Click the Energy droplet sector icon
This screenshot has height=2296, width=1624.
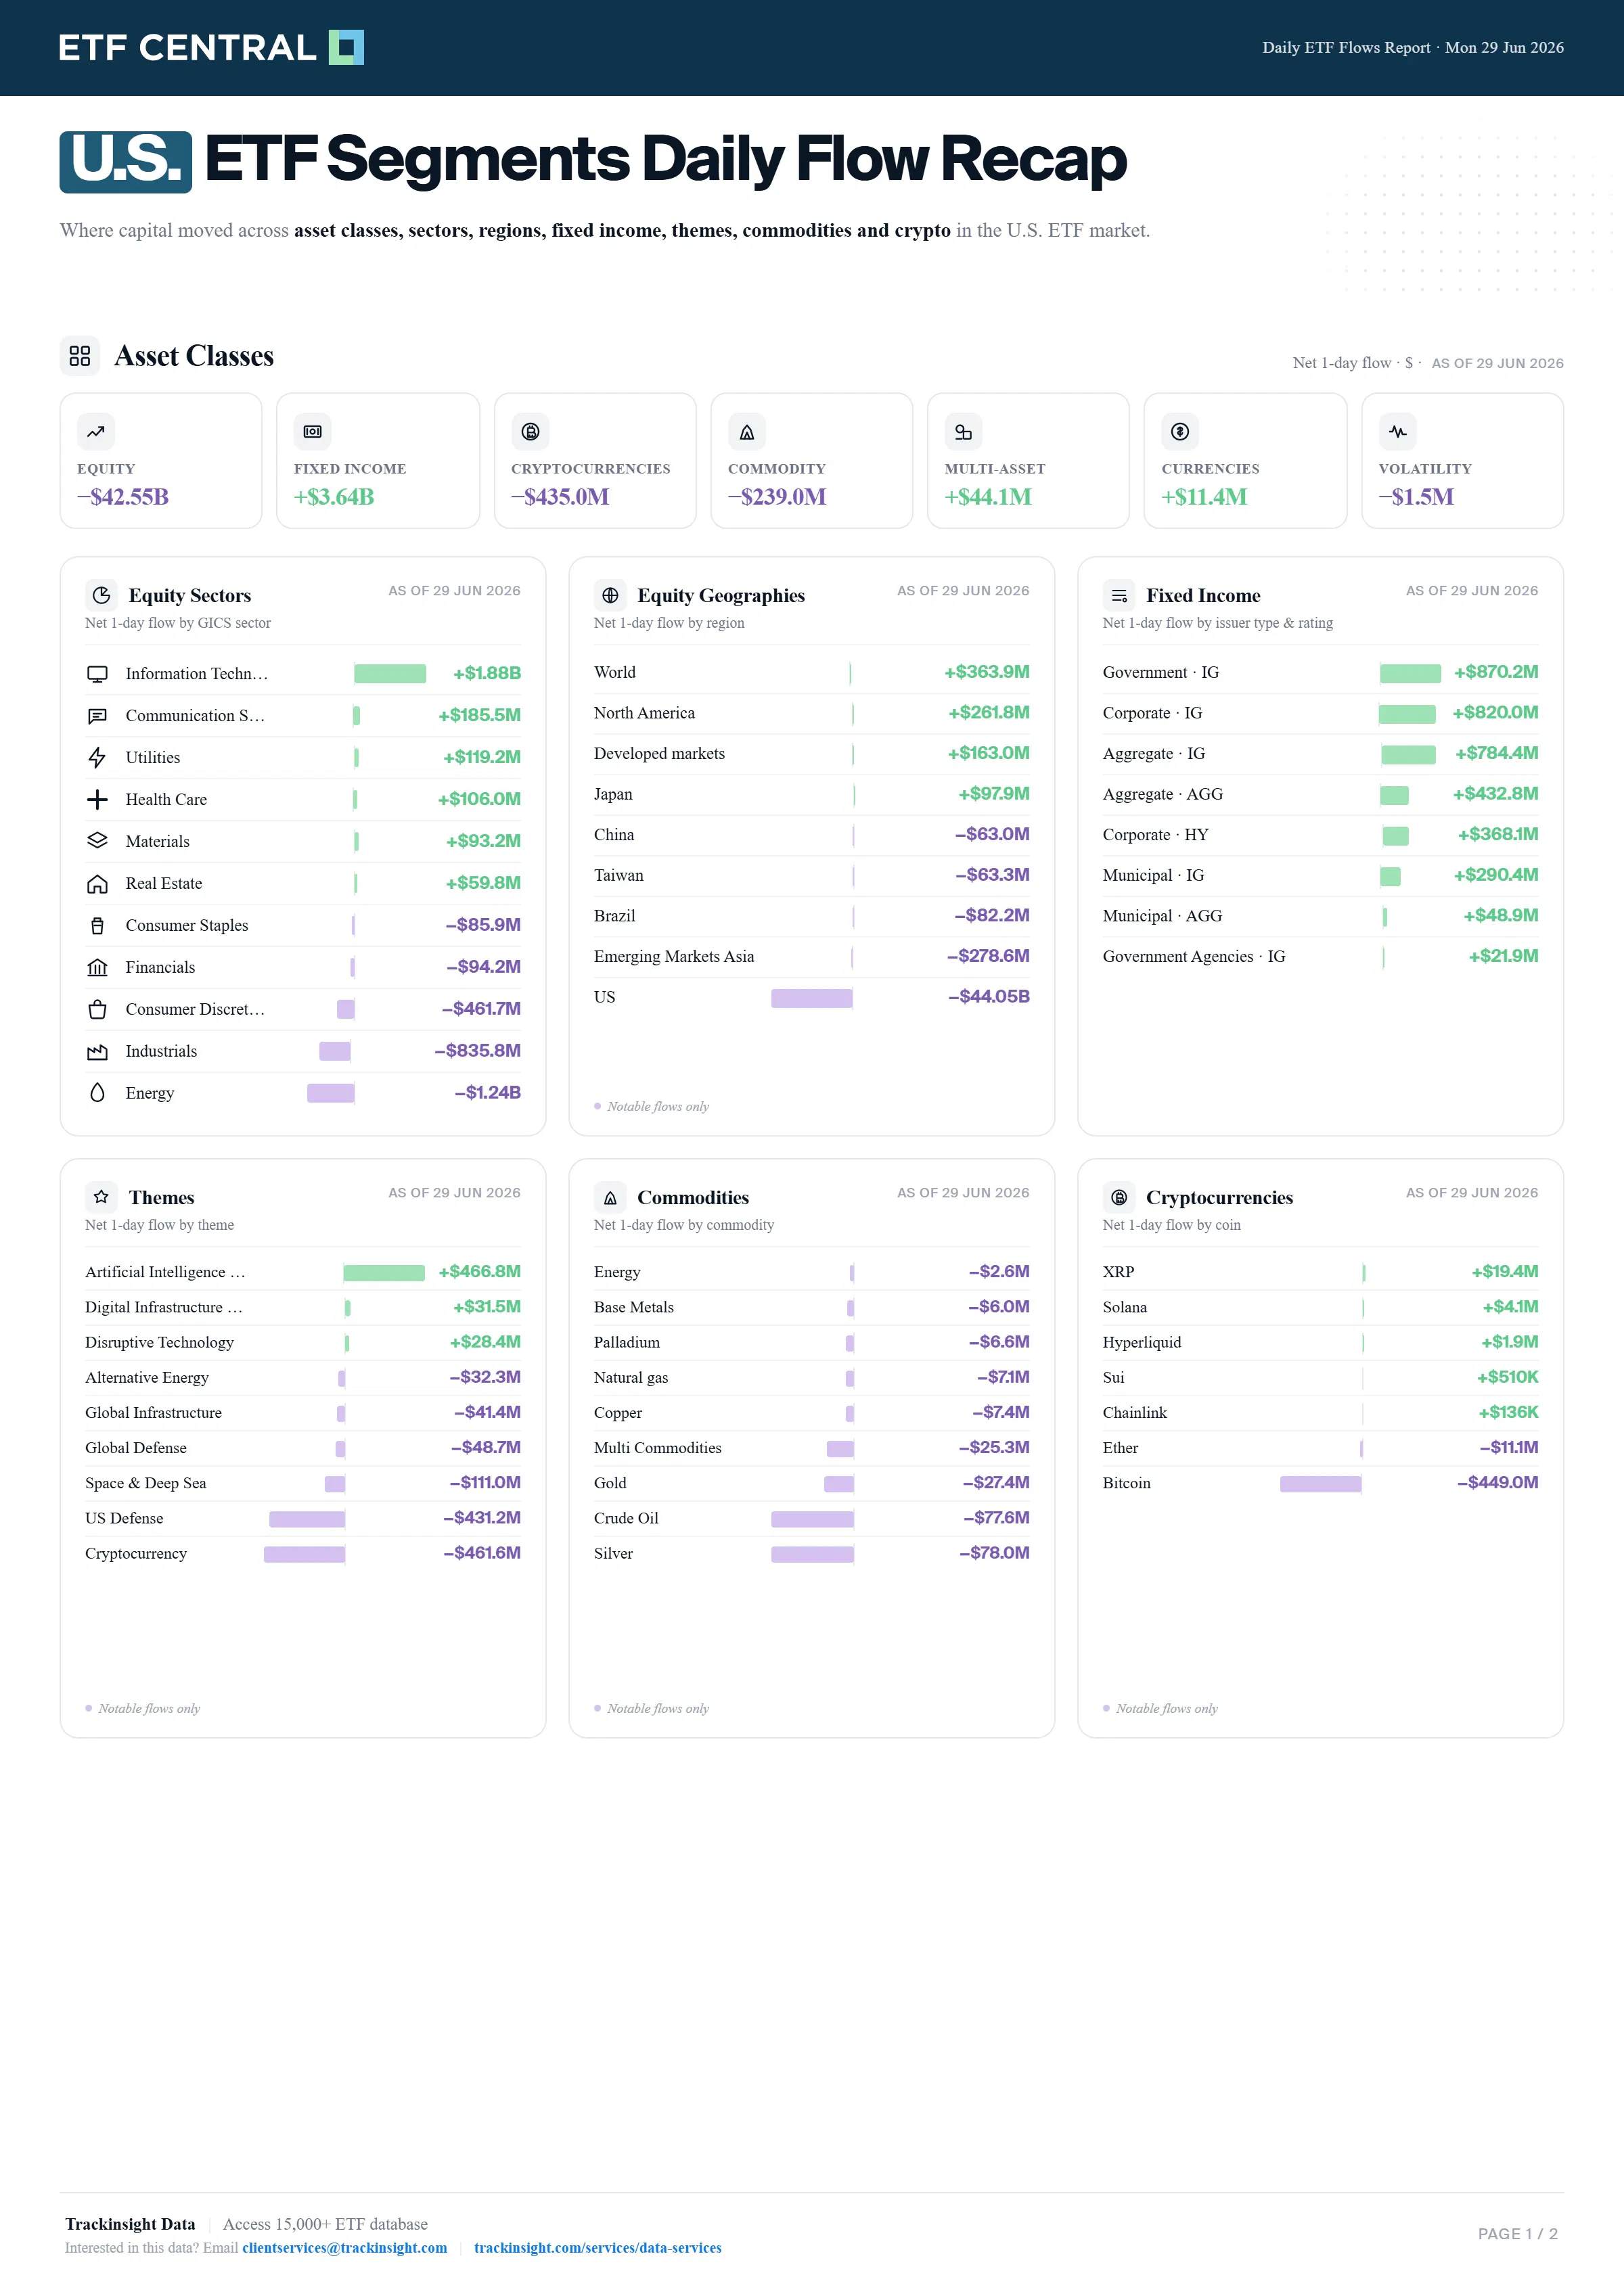[x=97, y=1093]
